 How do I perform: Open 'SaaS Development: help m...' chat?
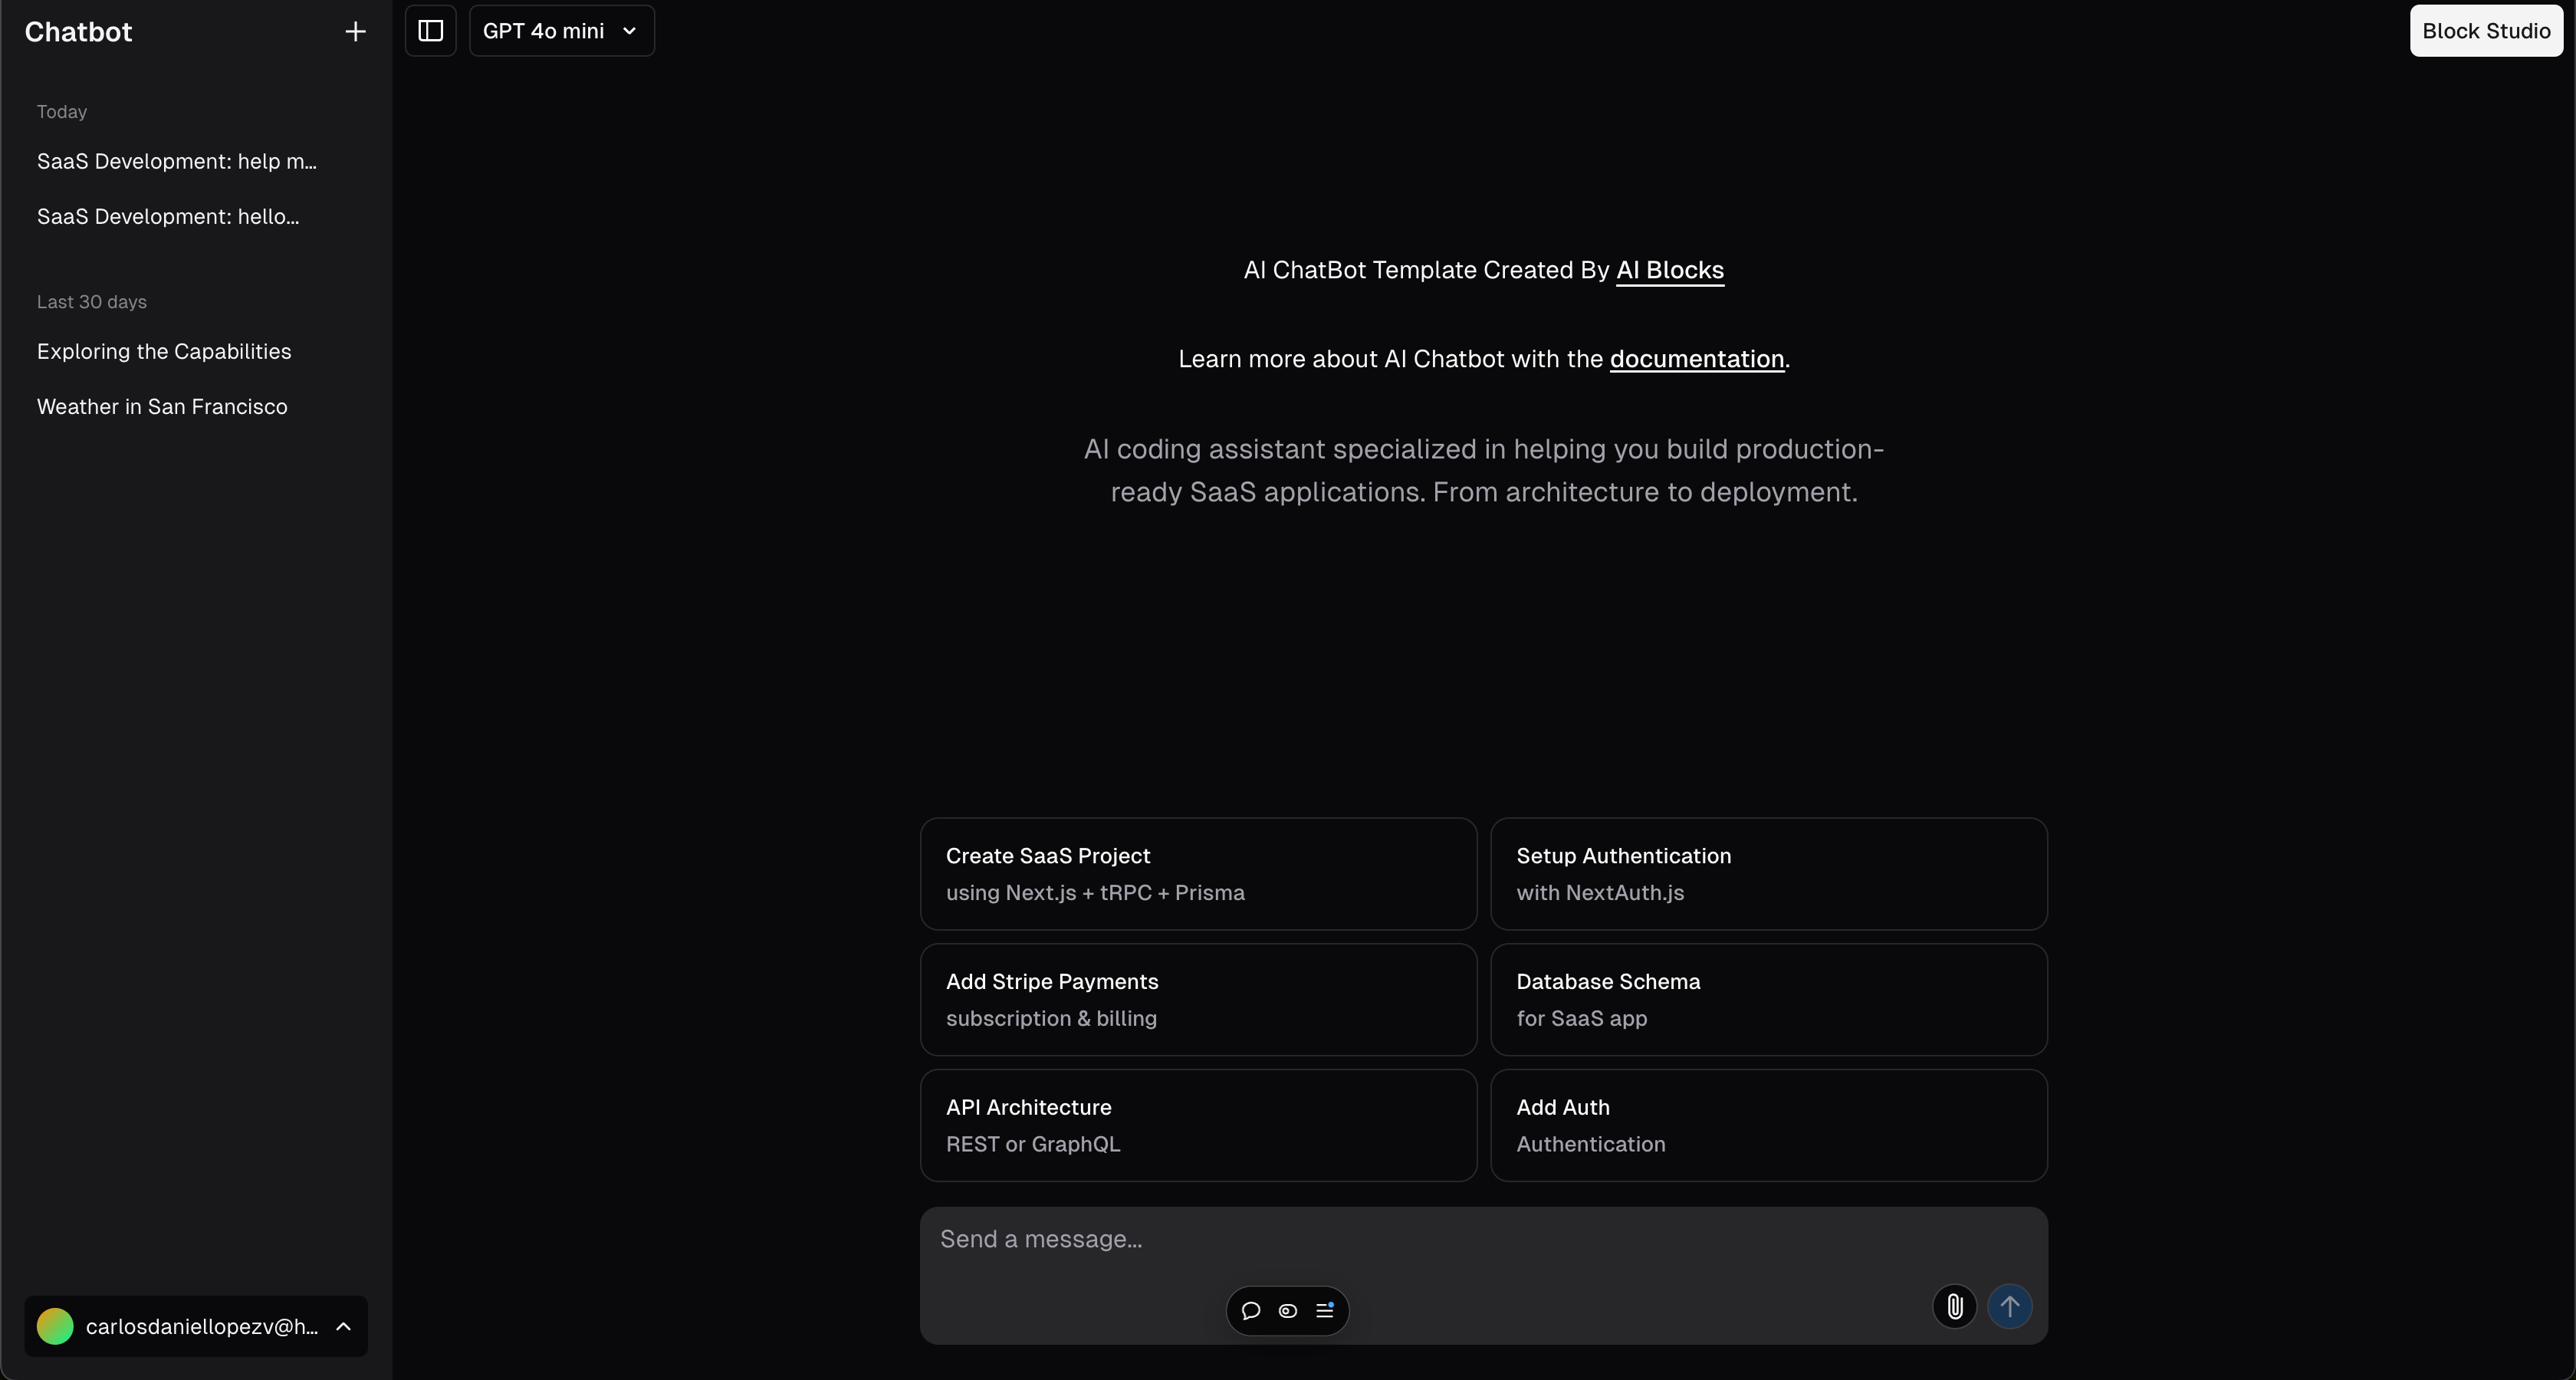tap(177, 162)
